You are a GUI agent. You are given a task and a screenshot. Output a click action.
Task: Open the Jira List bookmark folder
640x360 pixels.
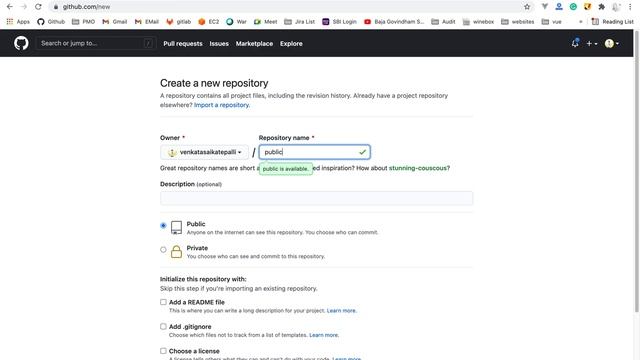pyautogui.click(x=299, y=22)
